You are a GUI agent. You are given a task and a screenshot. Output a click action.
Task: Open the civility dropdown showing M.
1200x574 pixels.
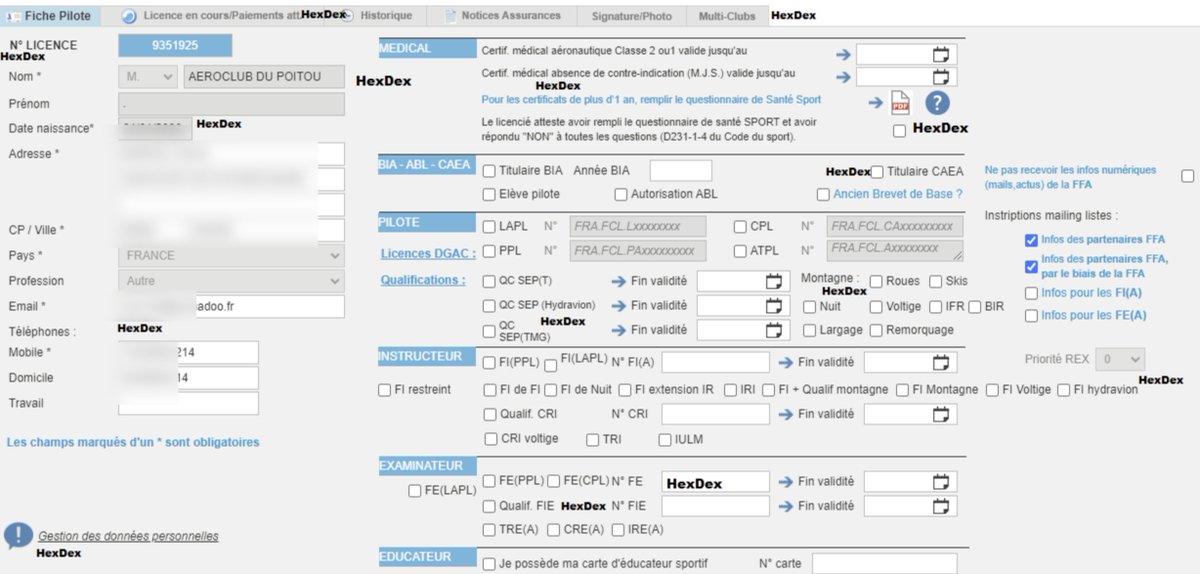point(146,78)
